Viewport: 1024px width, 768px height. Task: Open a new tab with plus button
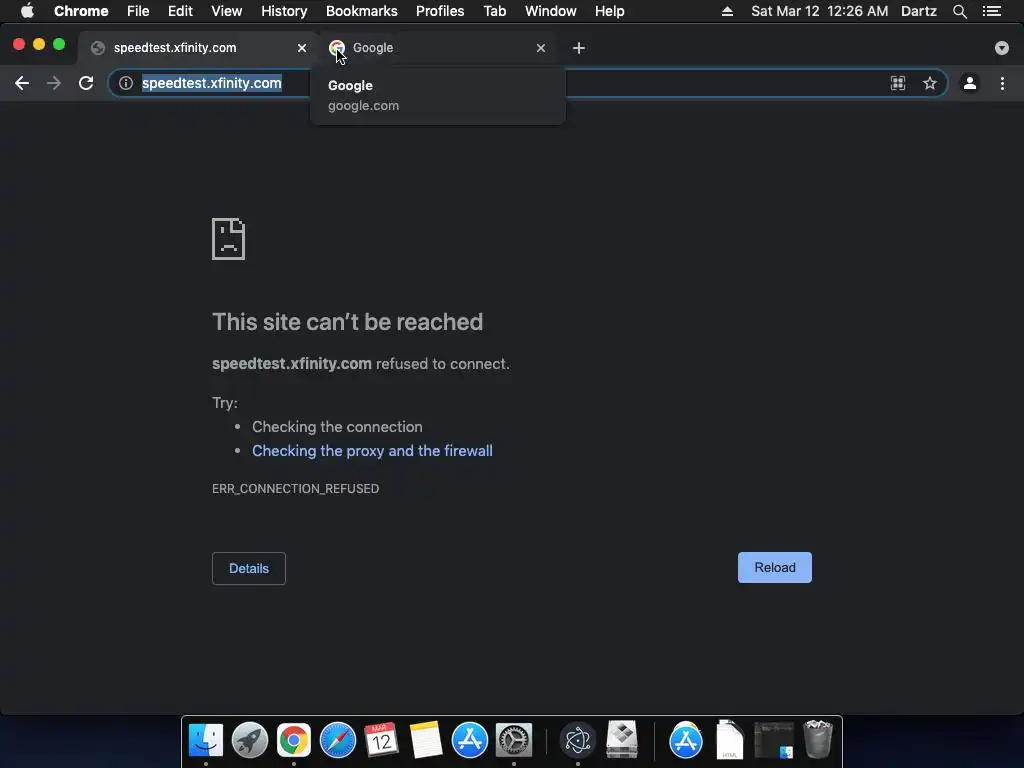click(579, 48)
